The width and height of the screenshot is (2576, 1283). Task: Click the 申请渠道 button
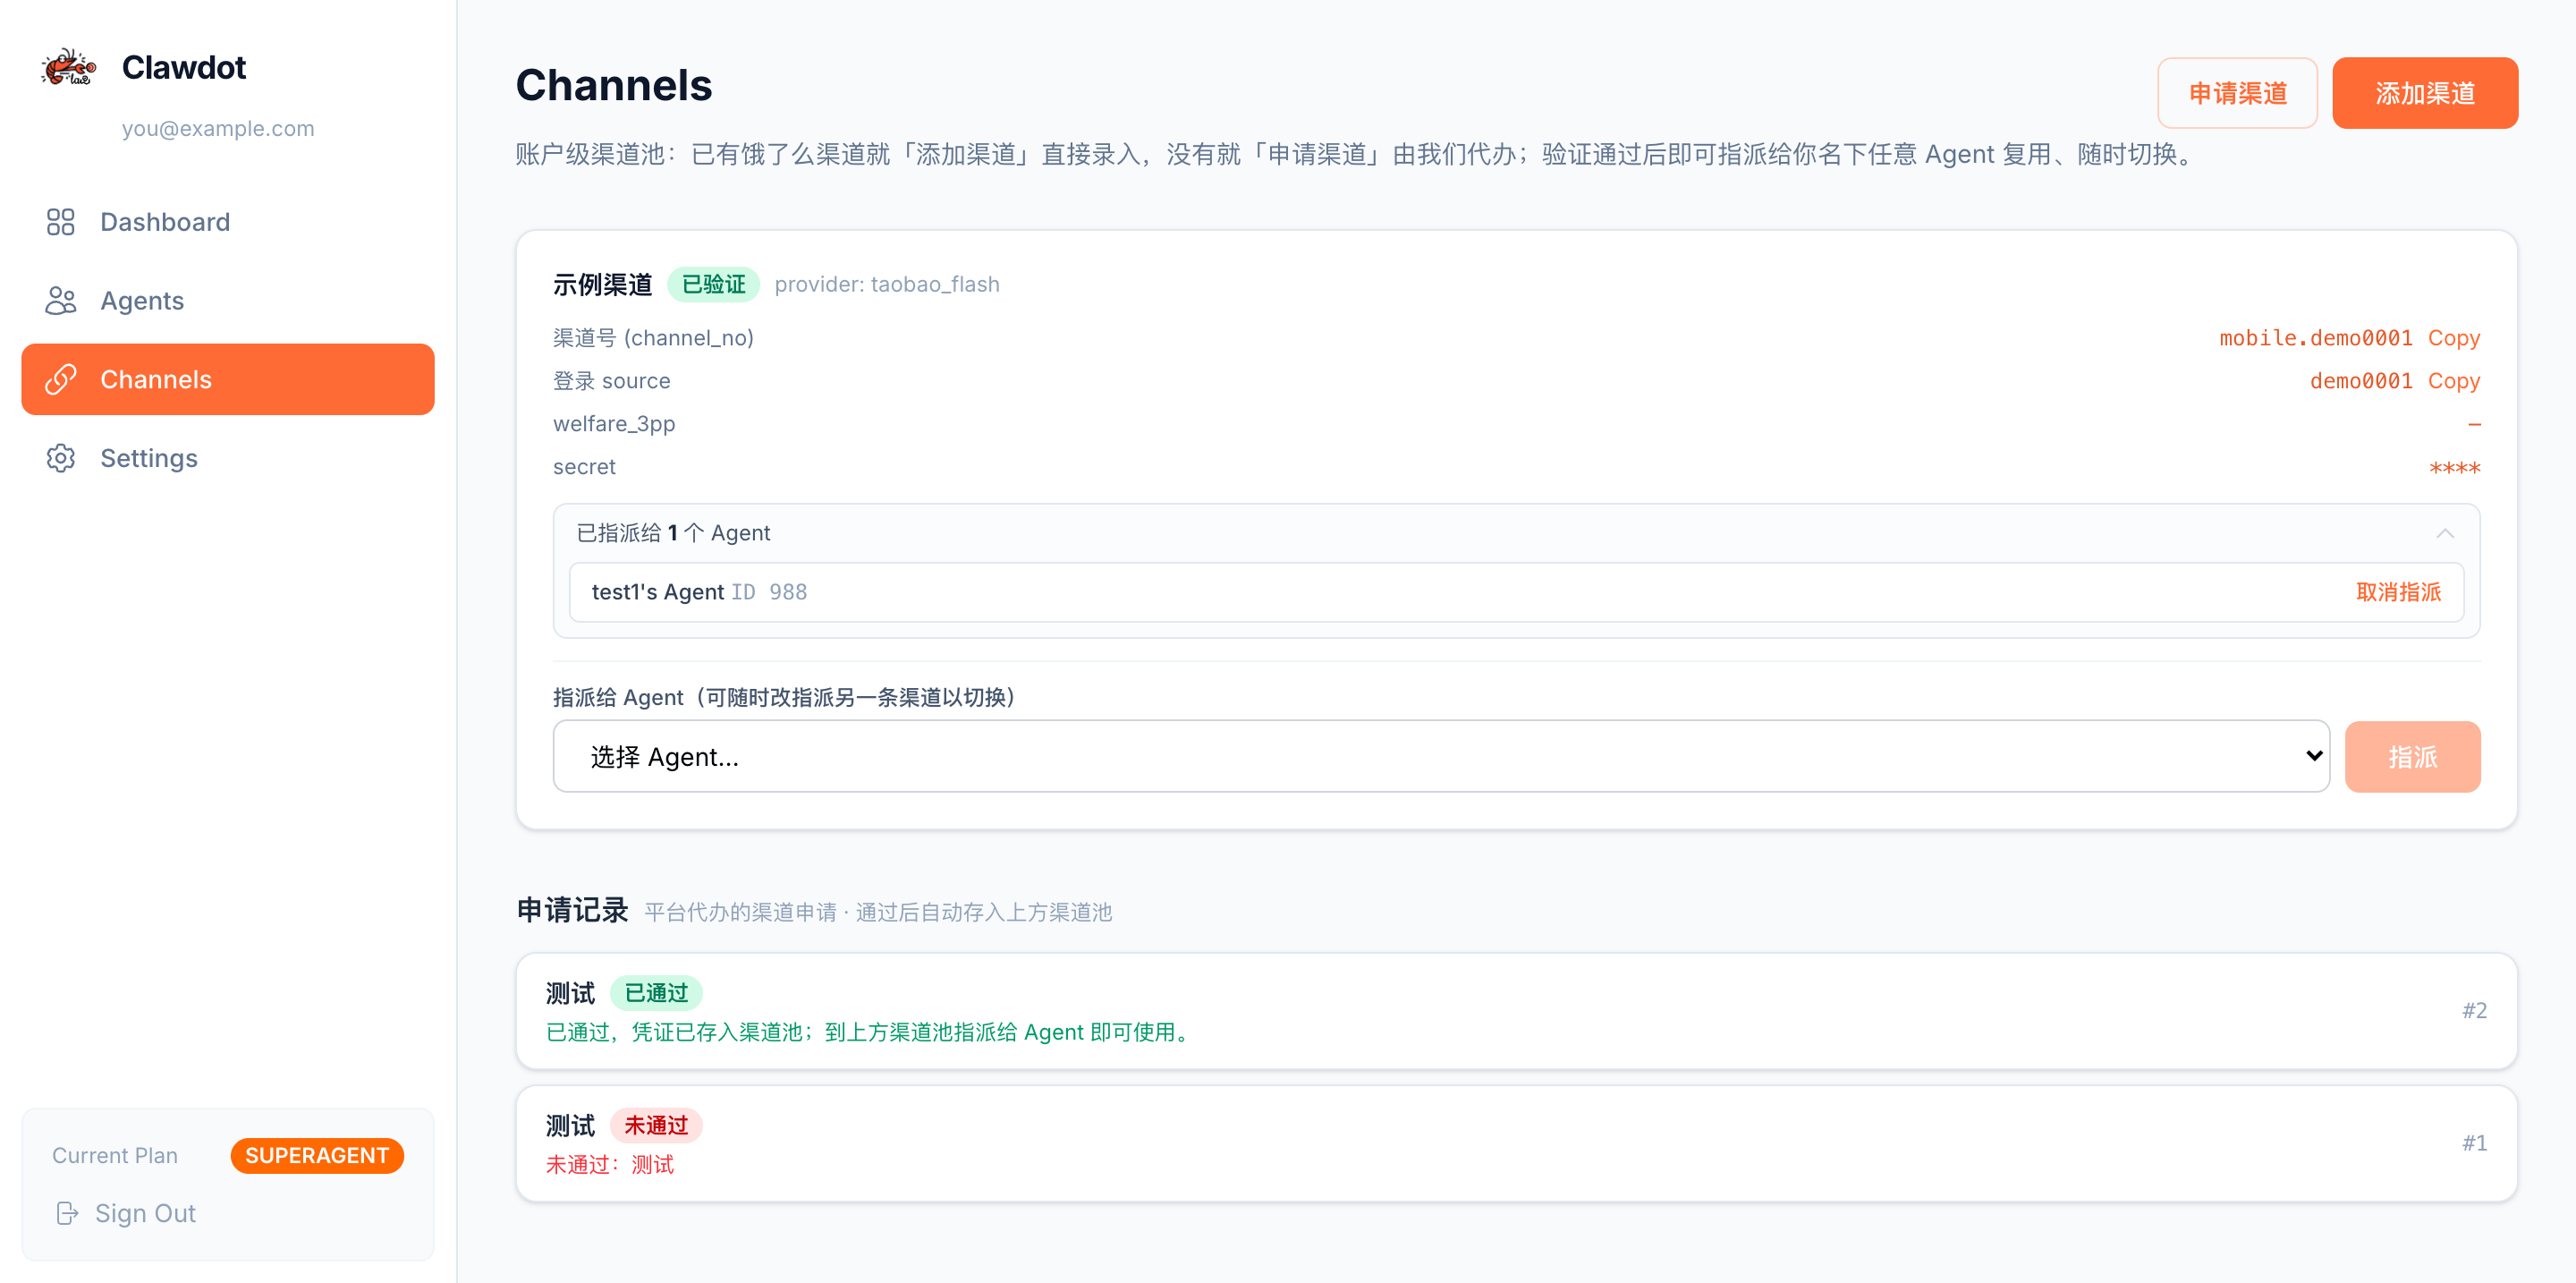(2237, 93)
